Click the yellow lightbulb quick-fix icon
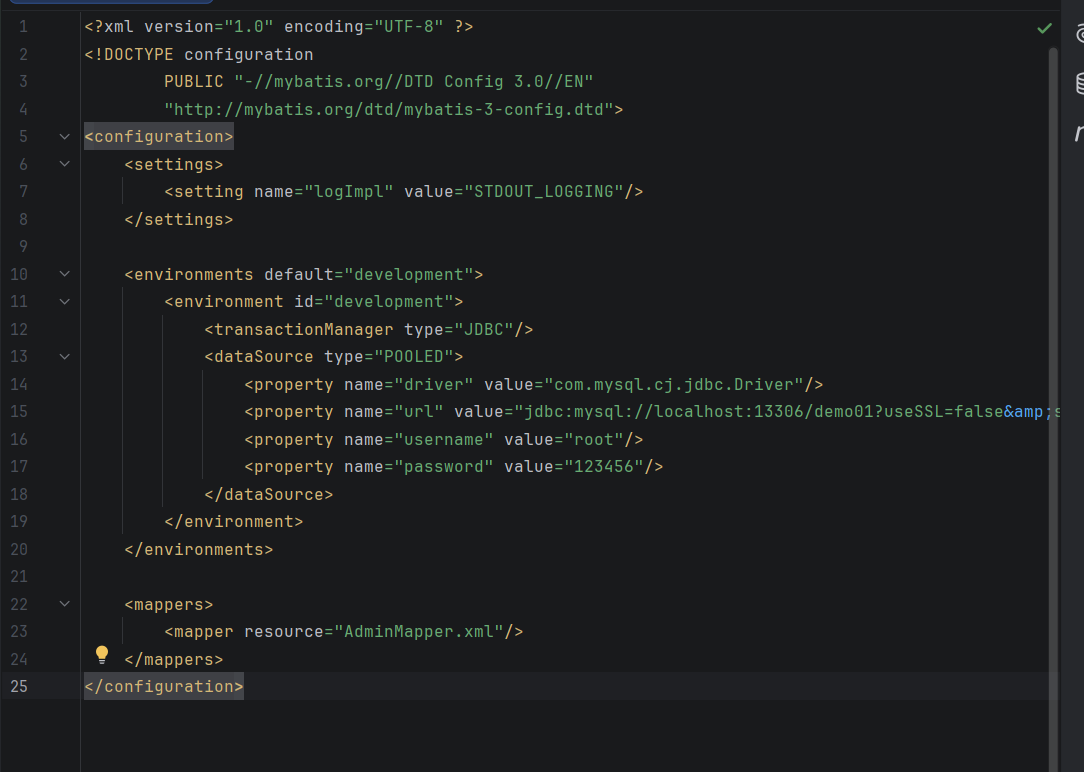The height and width of the screenshot is (772, 1084). (102, 654)
